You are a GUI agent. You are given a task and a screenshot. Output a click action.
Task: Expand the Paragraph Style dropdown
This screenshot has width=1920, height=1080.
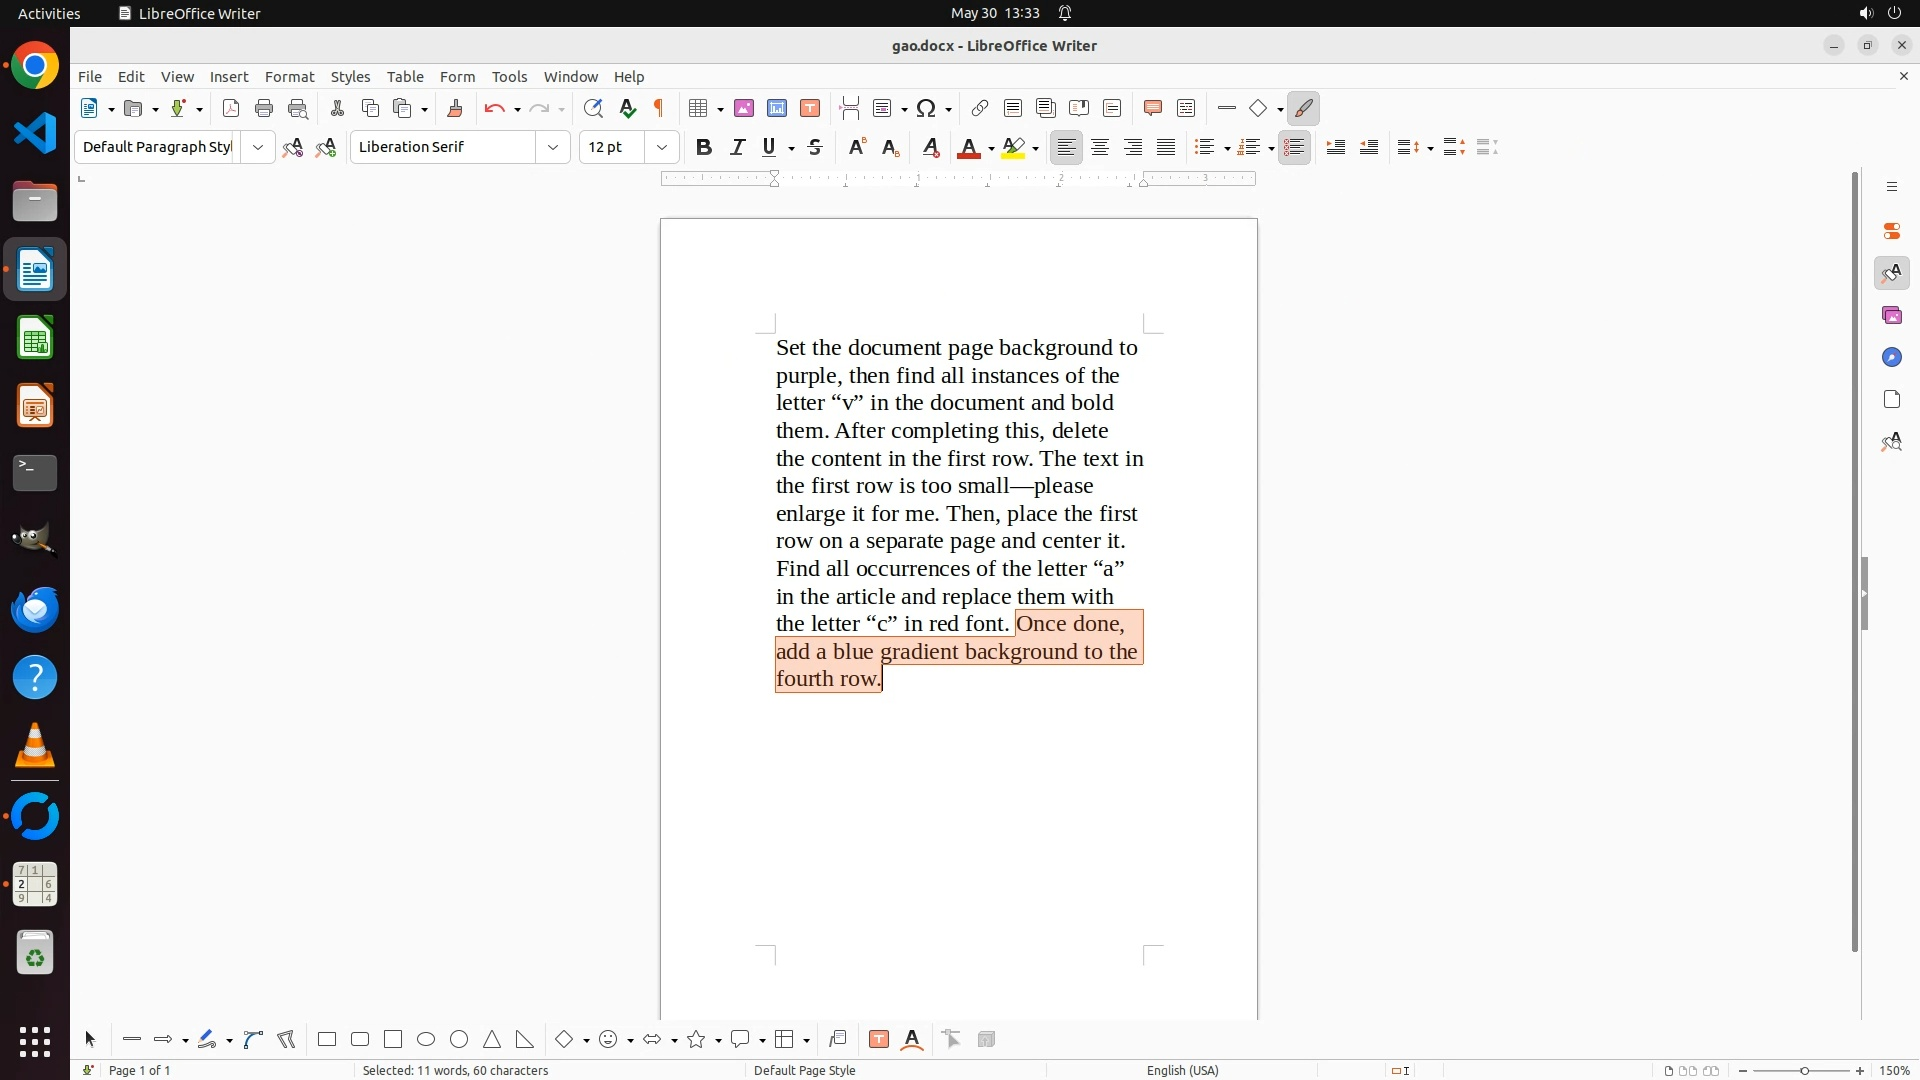tap(258, 147)
